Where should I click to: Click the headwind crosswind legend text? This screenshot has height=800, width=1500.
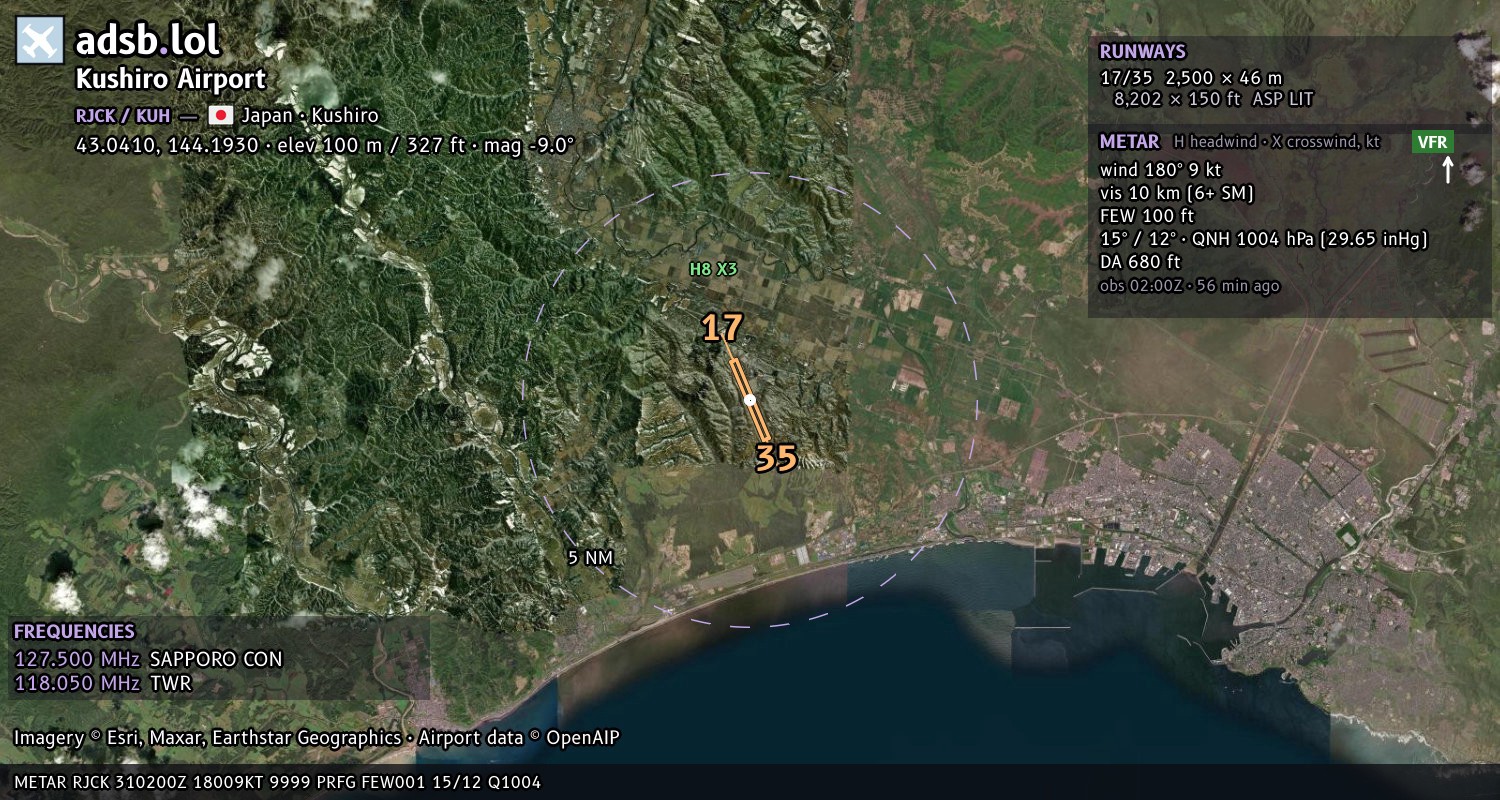pos(1276,142)
